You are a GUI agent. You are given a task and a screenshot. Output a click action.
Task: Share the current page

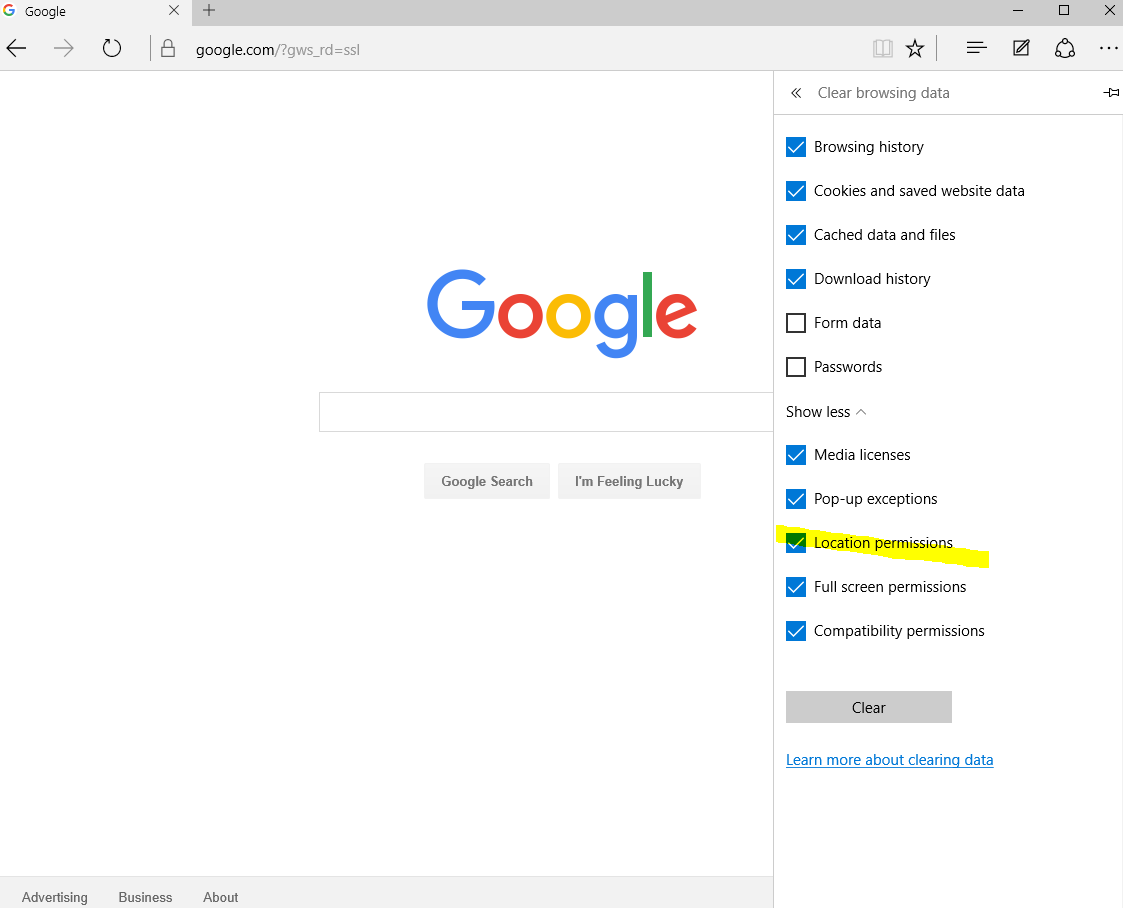coord(1064,47)
